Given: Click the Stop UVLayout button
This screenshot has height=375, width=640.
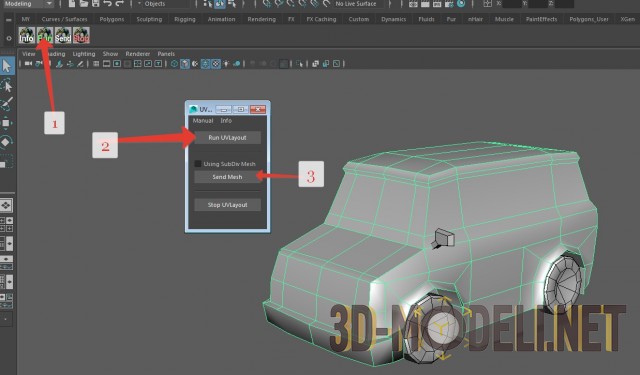Looking at the screenshot, I should (x=227, y=205).
